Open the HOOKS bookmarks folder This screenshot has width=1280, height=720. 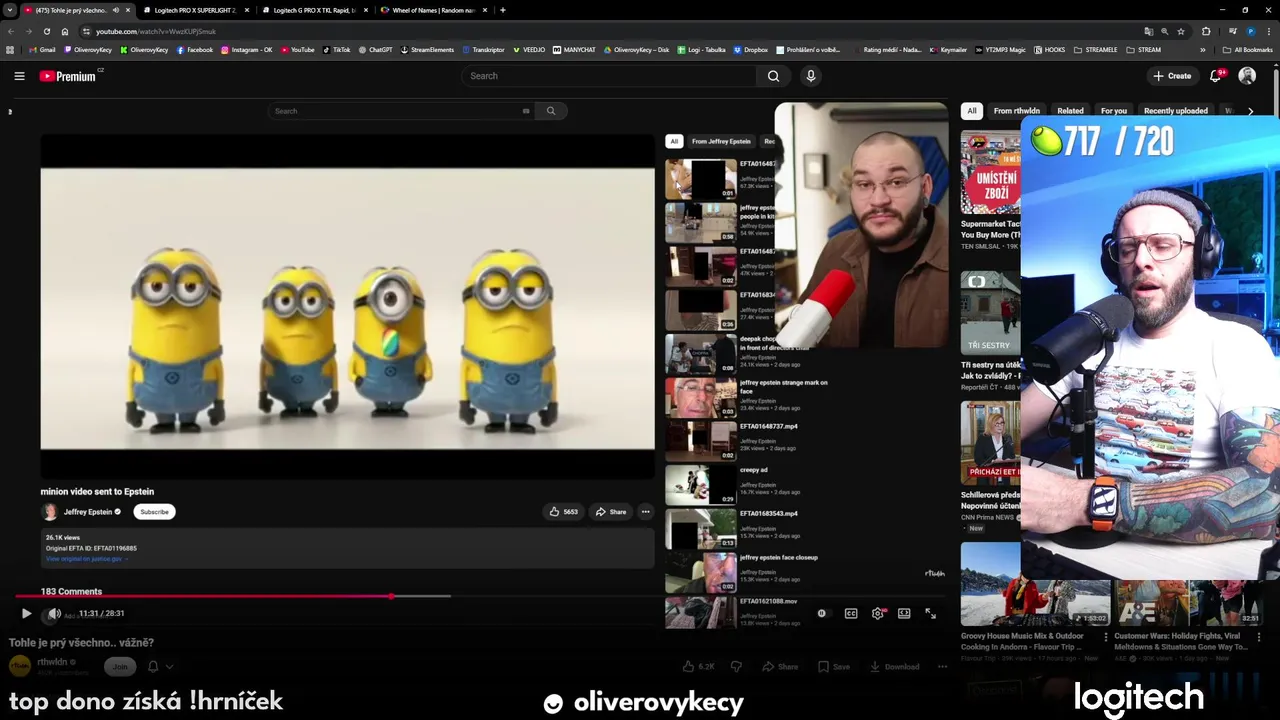pos(1049,49)
